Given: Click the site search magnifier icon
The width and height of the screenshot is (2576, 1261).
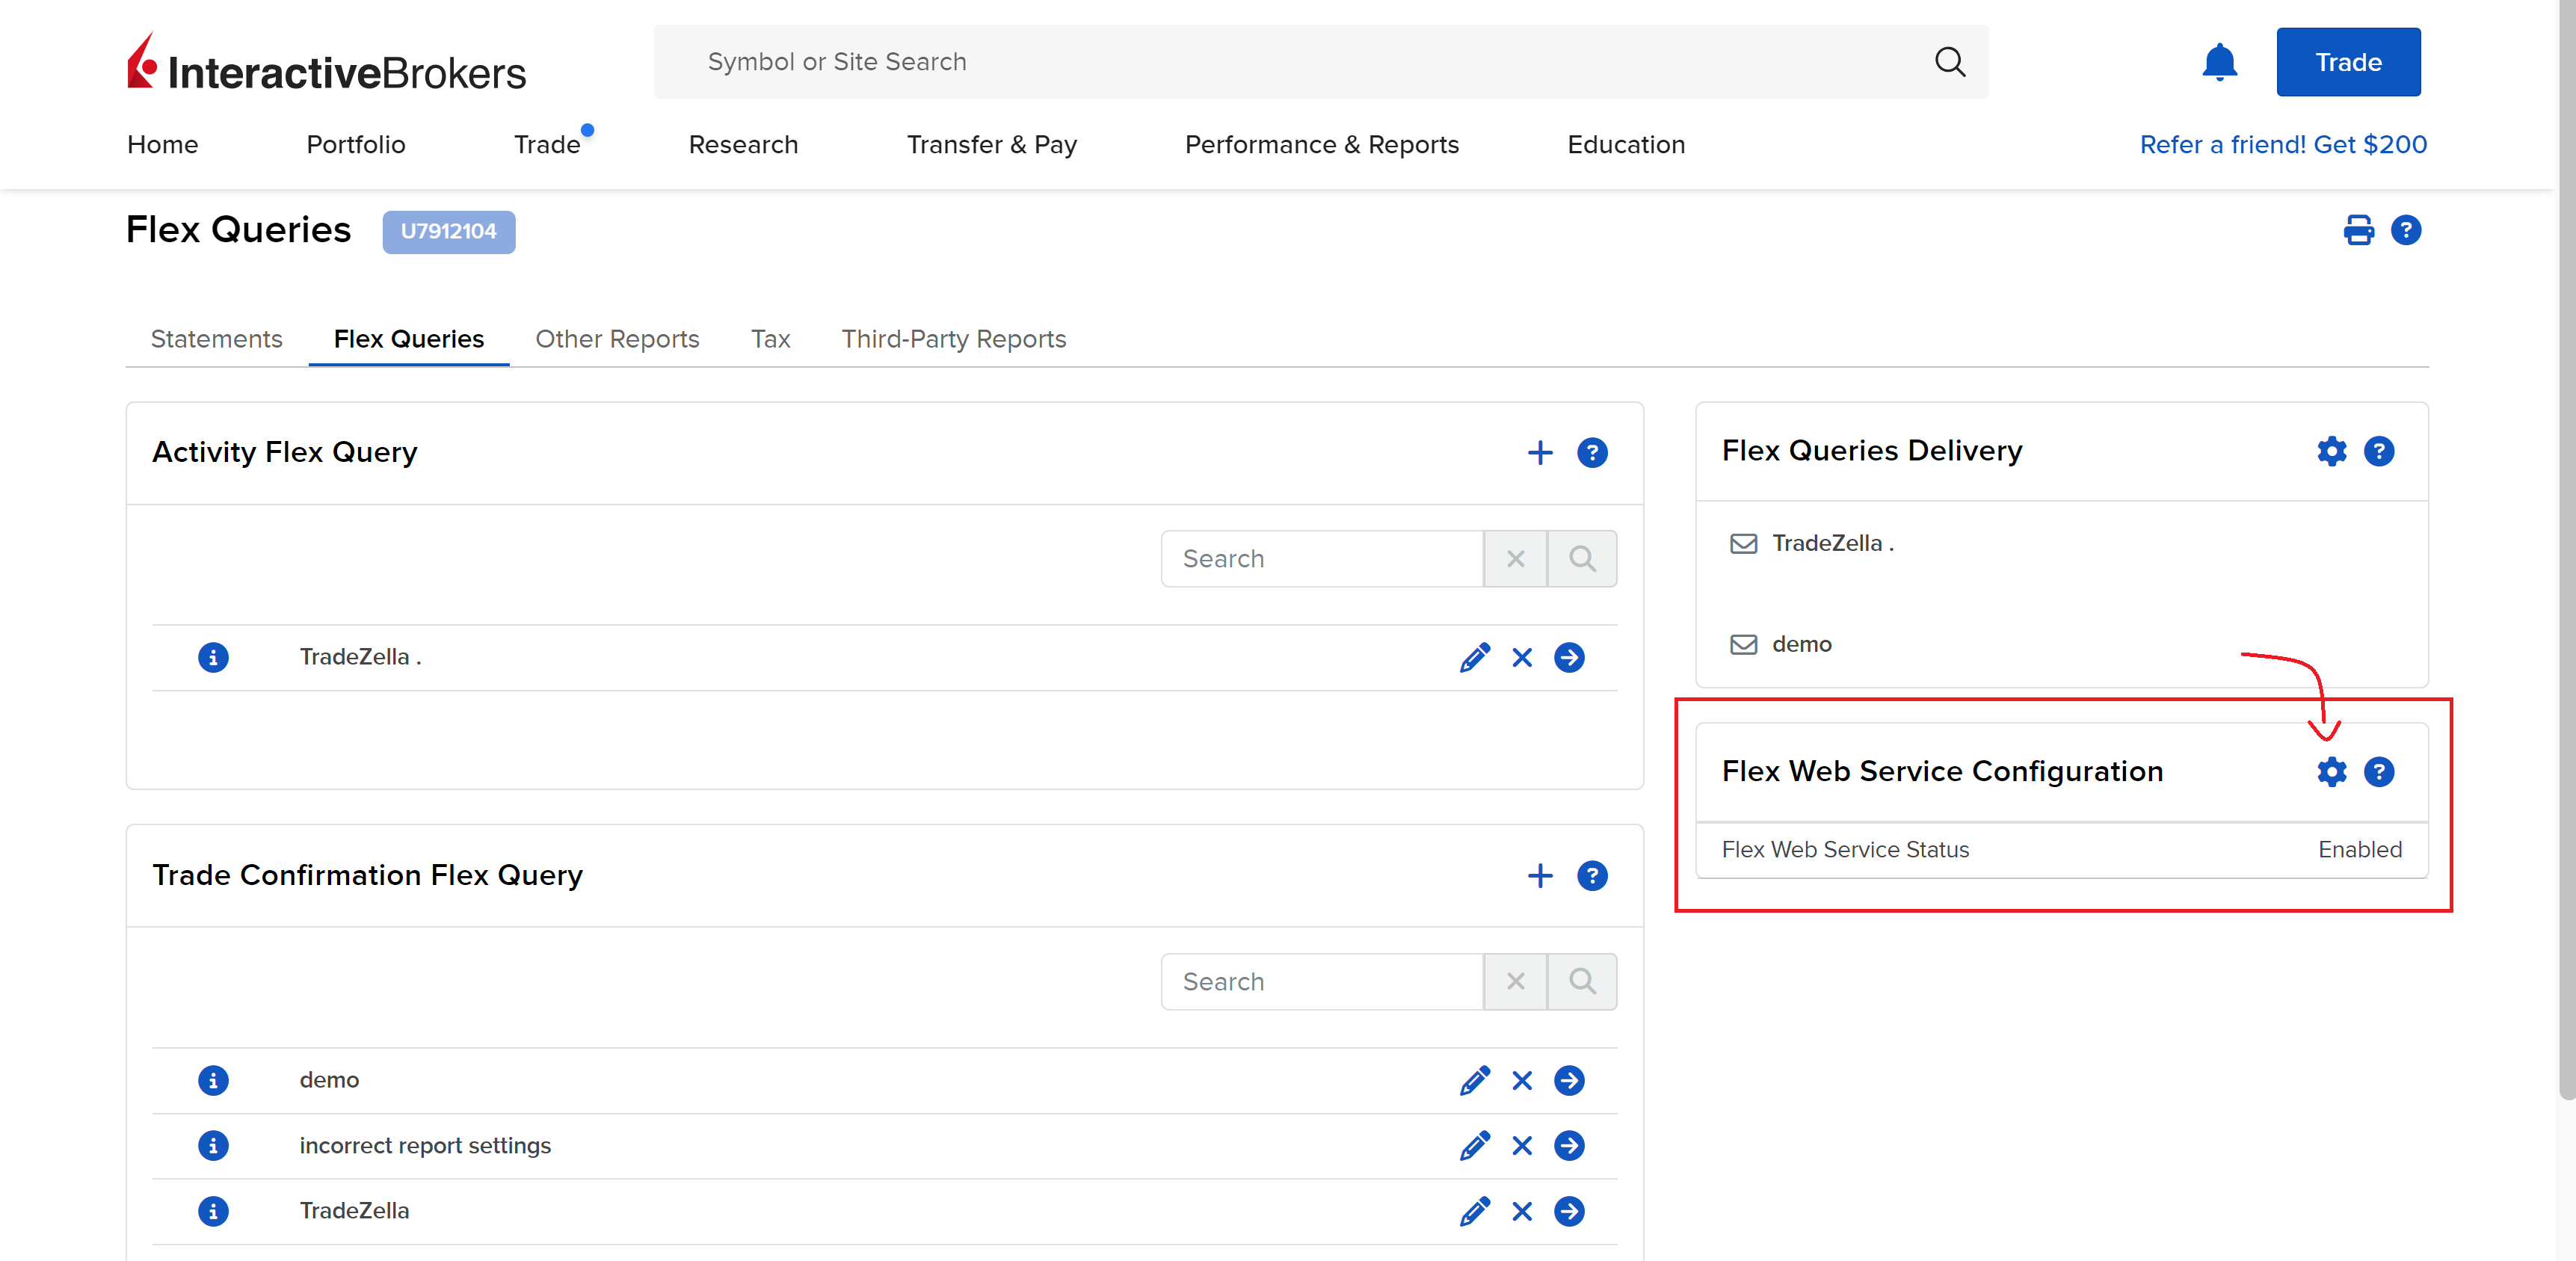Looking at the screenshot, I should click(1949, 62).
